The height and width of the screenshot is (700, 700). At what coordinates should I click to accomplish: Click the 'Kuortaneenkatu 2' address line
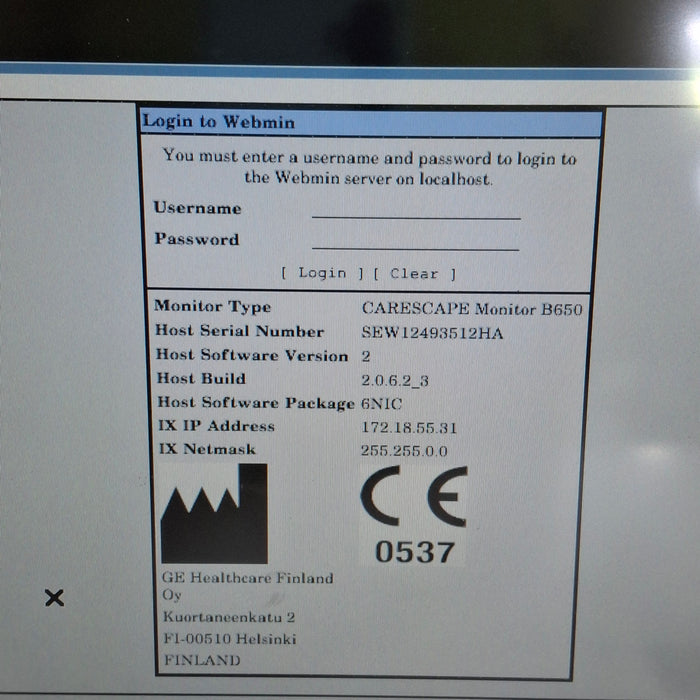point(229,617)
